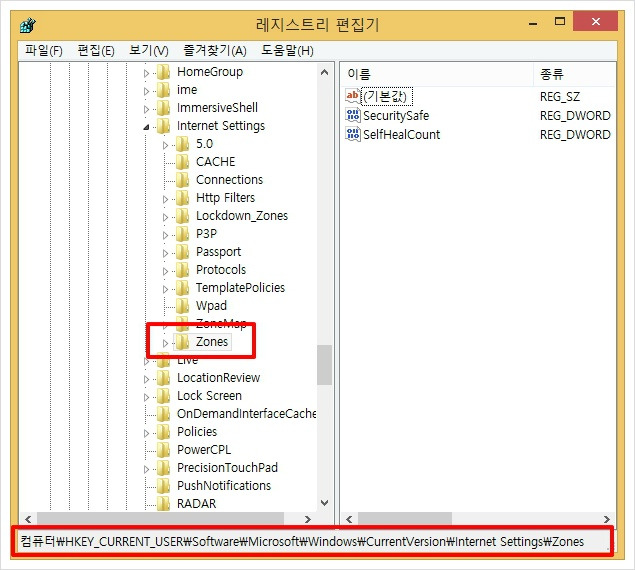Click the (기본값) string value icon
Screen dimensions: 635x570
352,96
